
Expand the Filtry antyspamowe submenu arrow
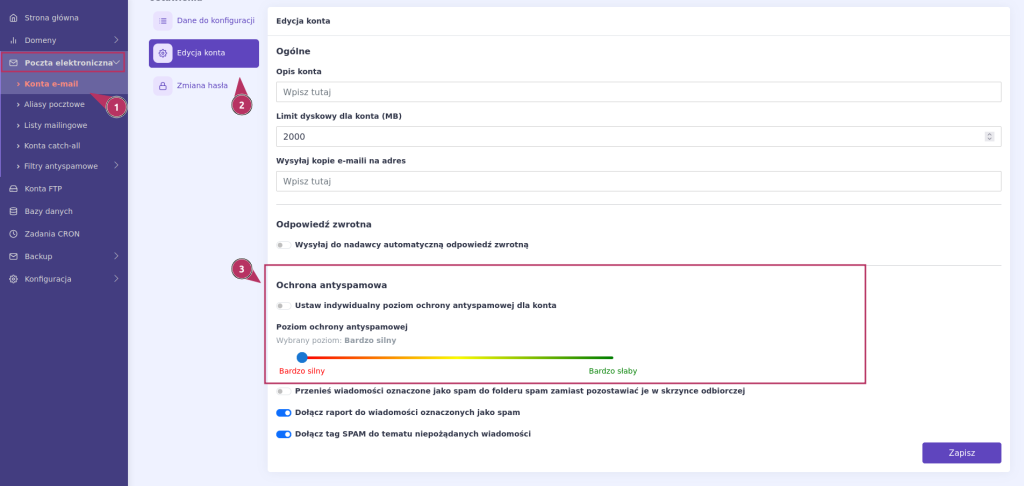click(116, 166)
